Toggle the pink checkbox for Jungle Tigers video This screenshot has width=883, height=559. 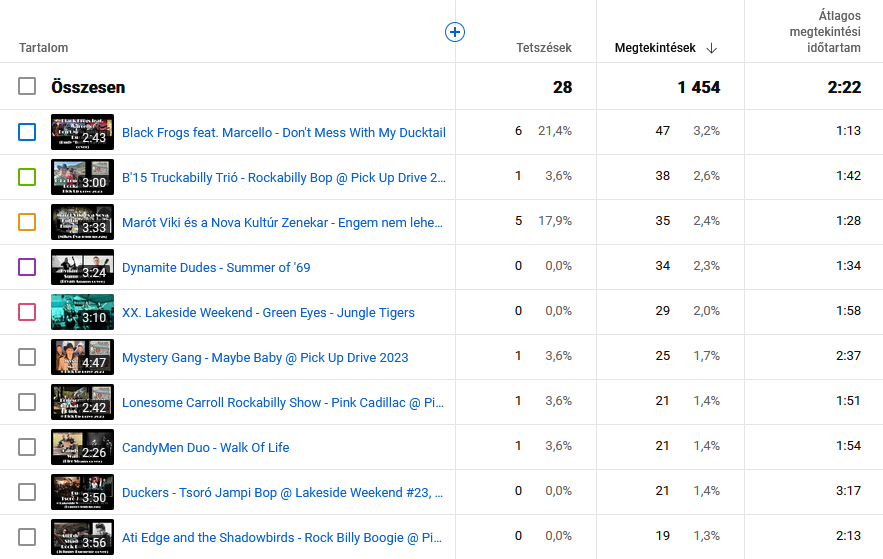point(27,312)
